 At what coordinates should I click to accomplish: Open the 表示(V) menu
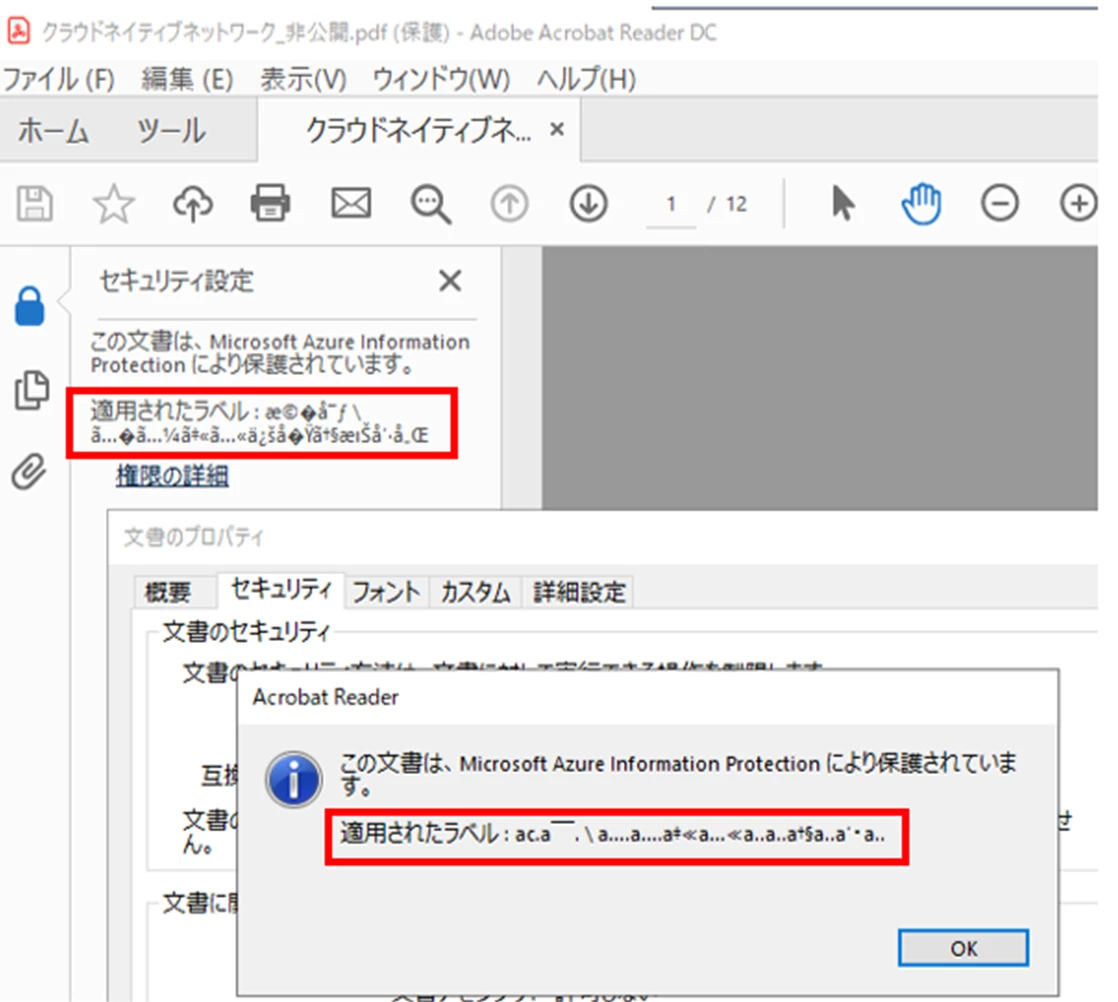pyautogui.click(x=303, y=79)
